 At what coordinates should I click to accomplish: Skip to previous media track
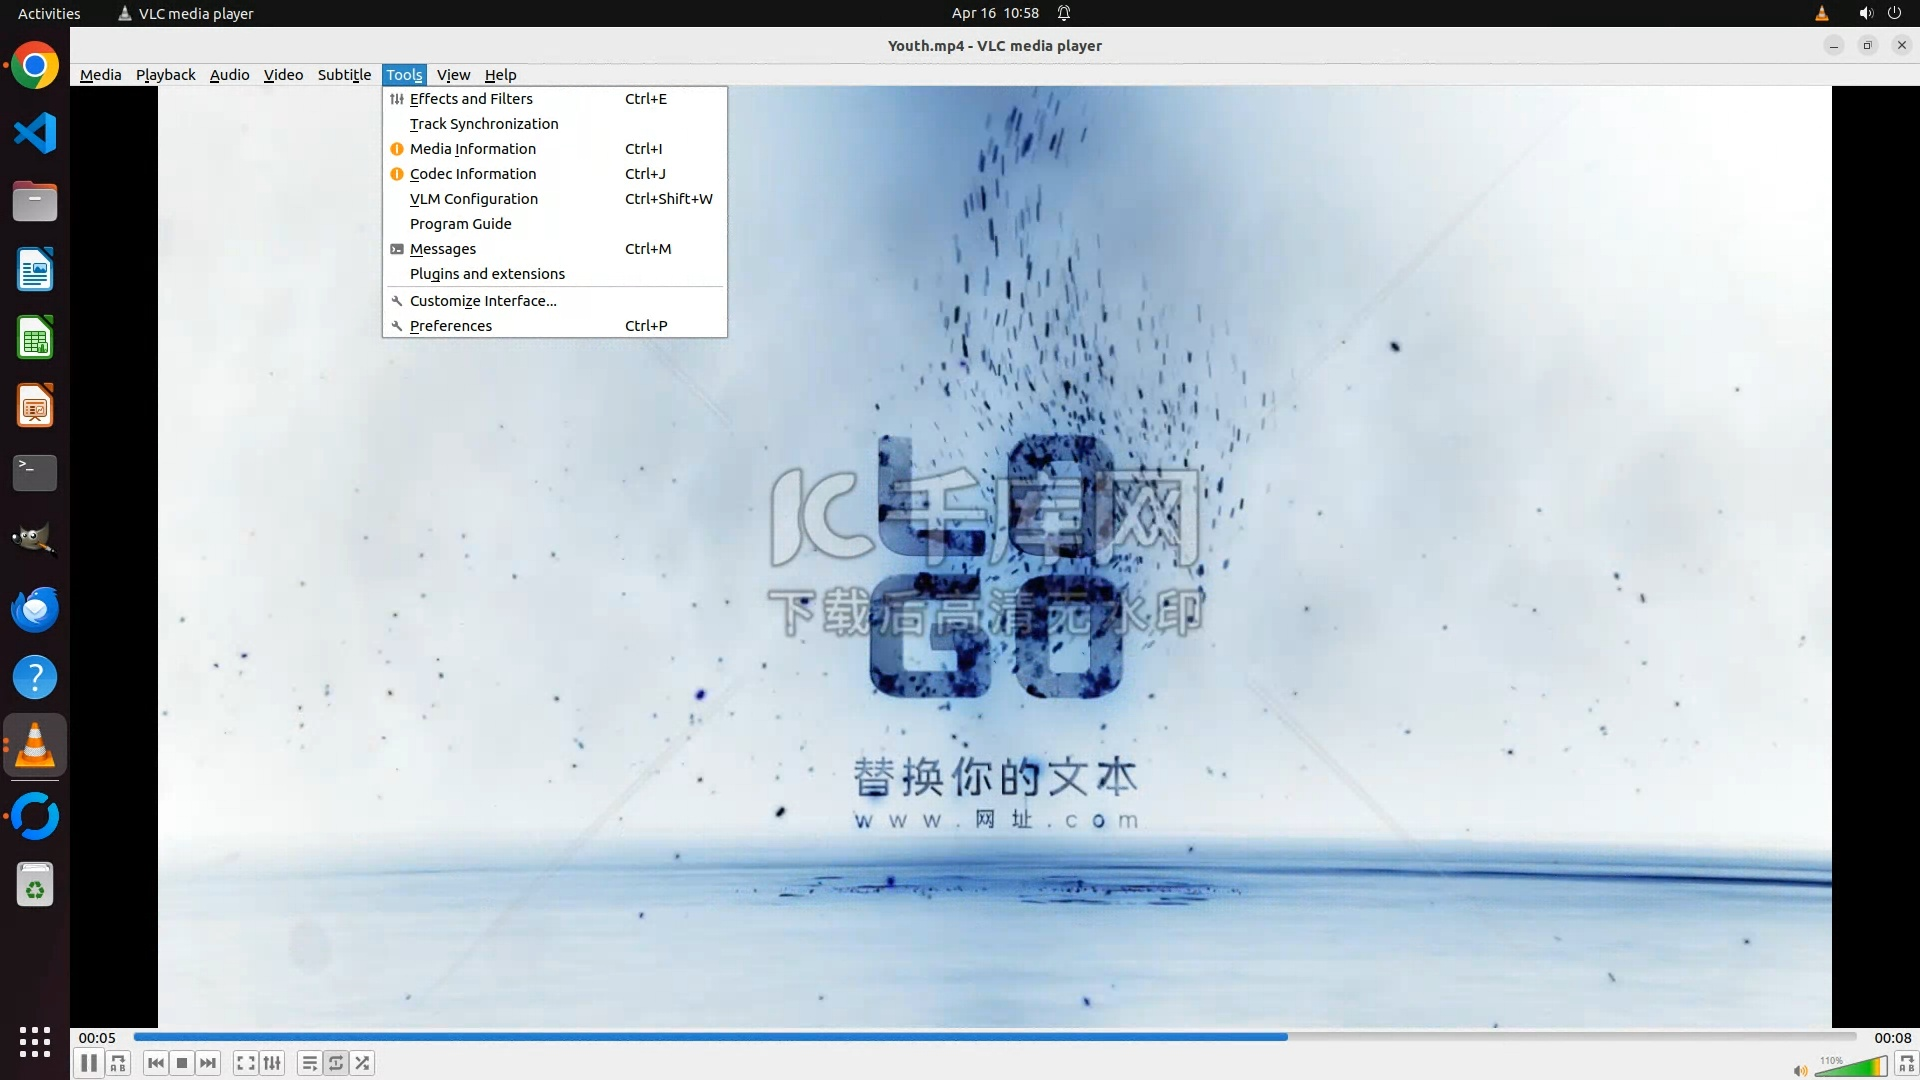point(155,1063)
